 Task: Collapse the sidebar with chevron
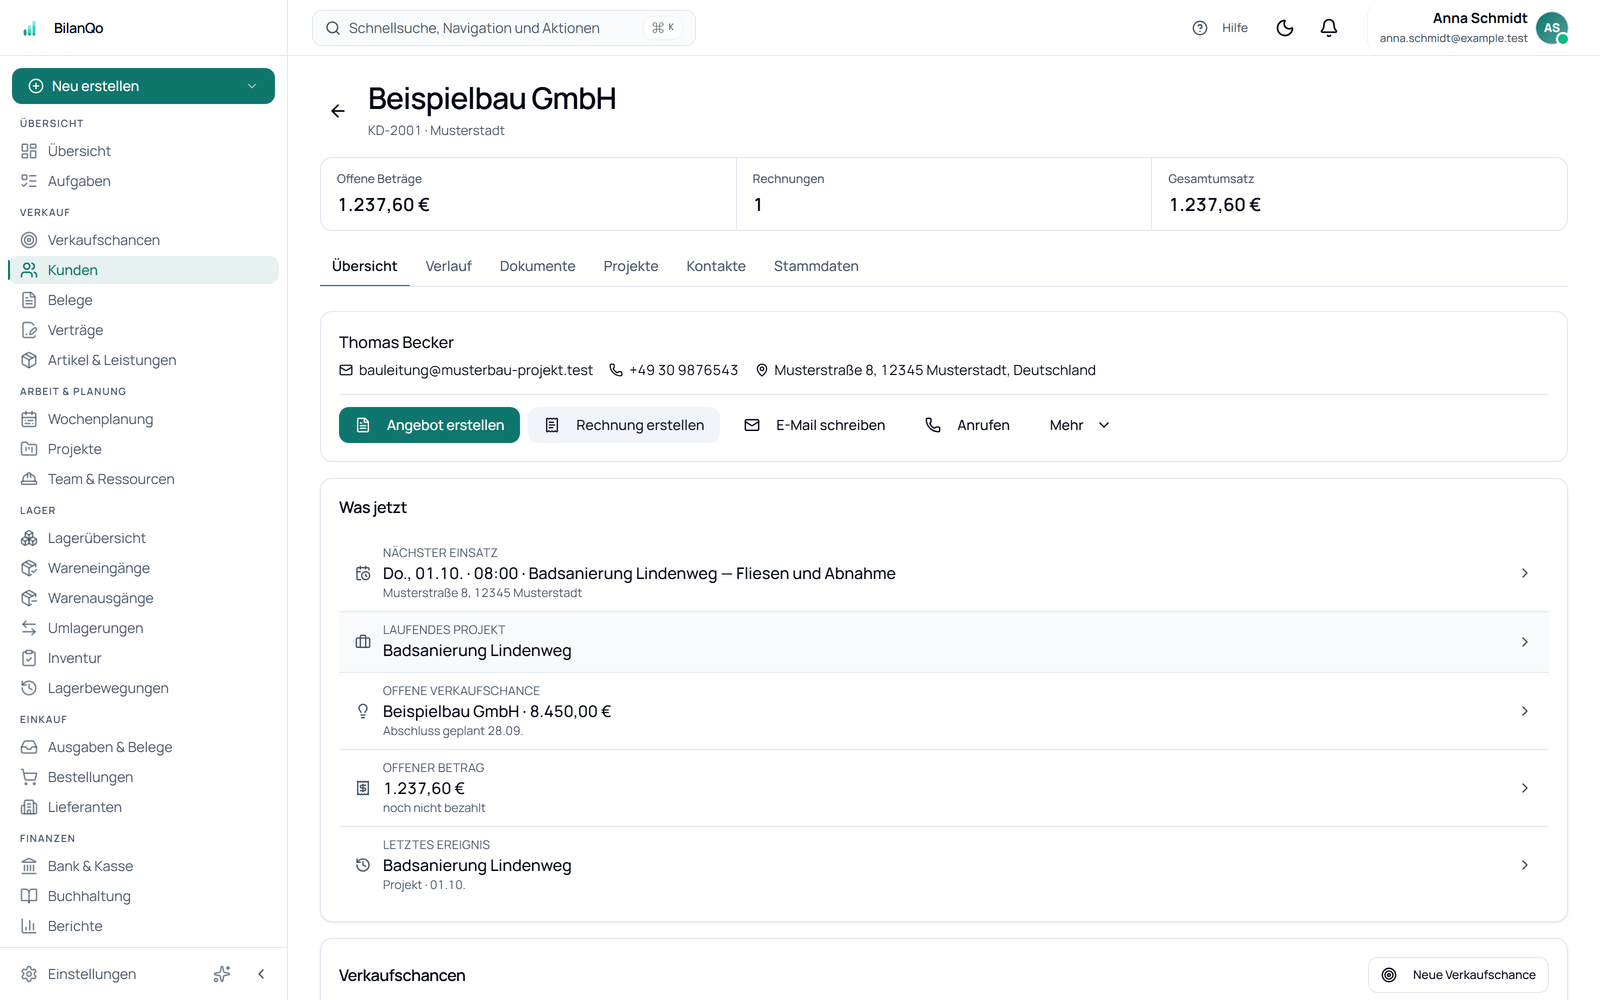261,974
